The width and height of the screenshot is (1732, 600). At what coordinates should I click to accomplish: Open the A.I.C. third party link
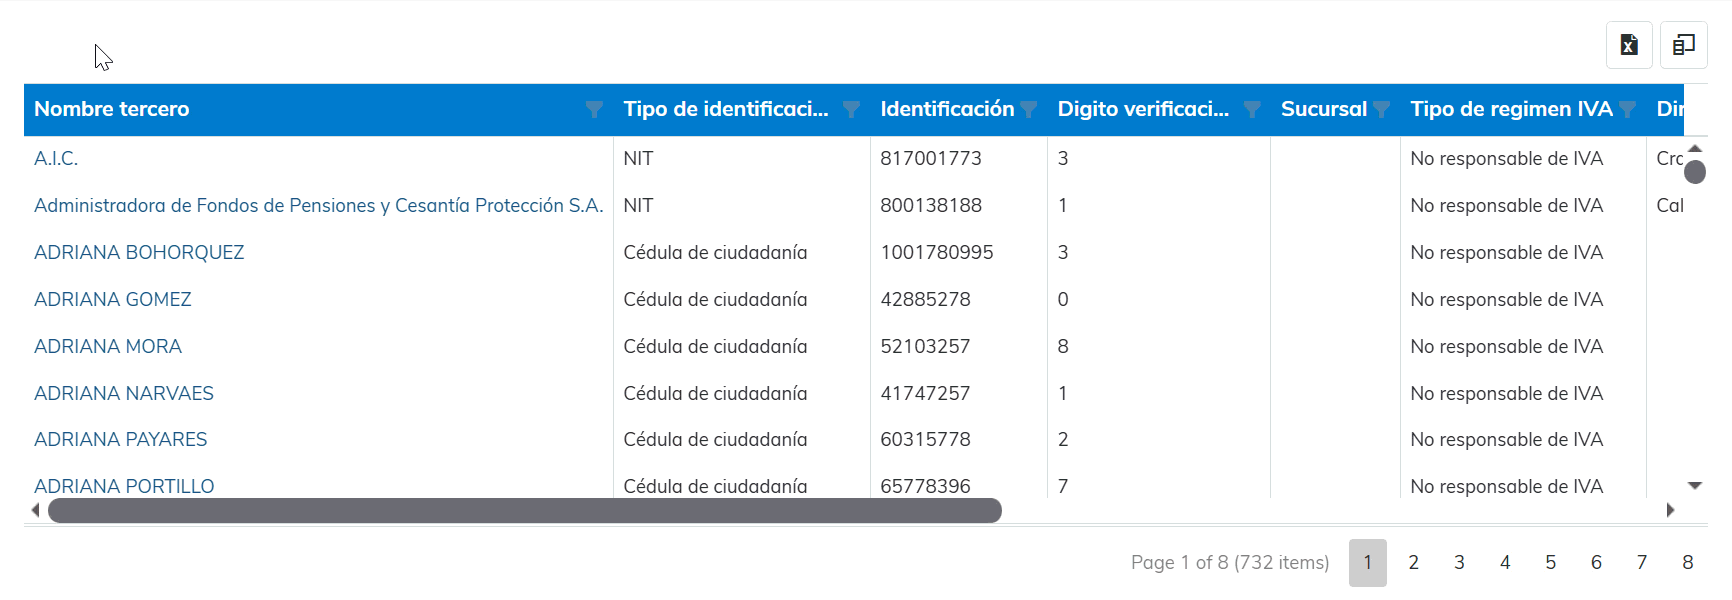pyautogui.click(x=56, y=159)
